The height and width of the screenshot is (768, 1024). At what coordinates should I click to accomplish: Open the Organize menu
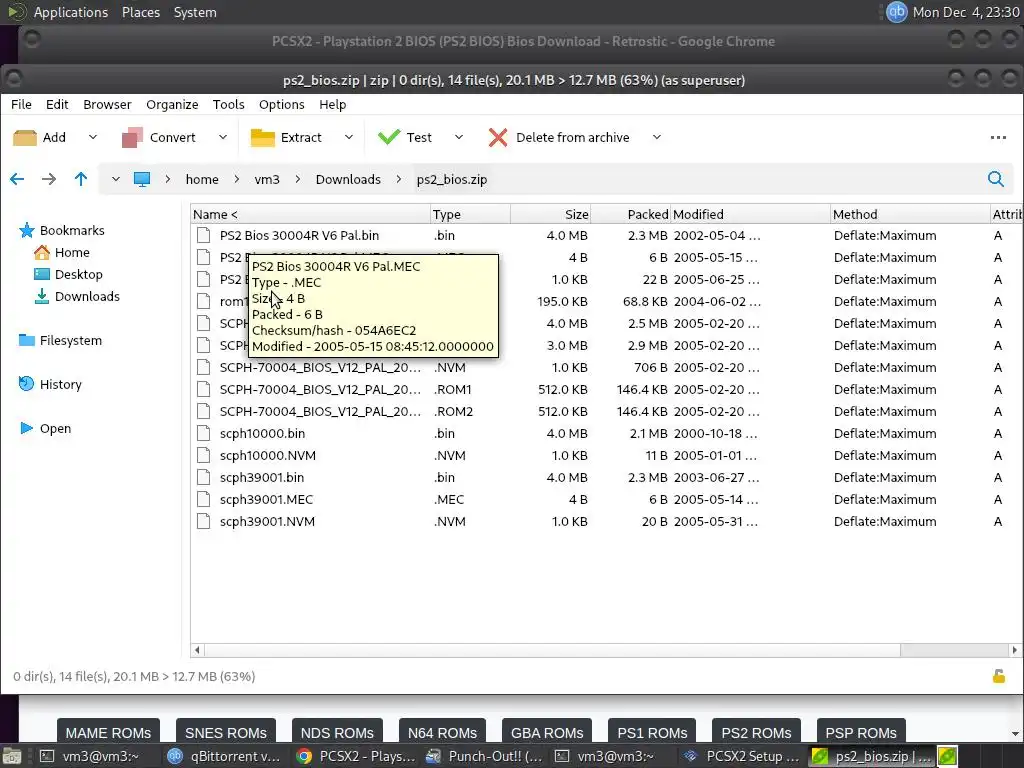[x=172, y=104]
